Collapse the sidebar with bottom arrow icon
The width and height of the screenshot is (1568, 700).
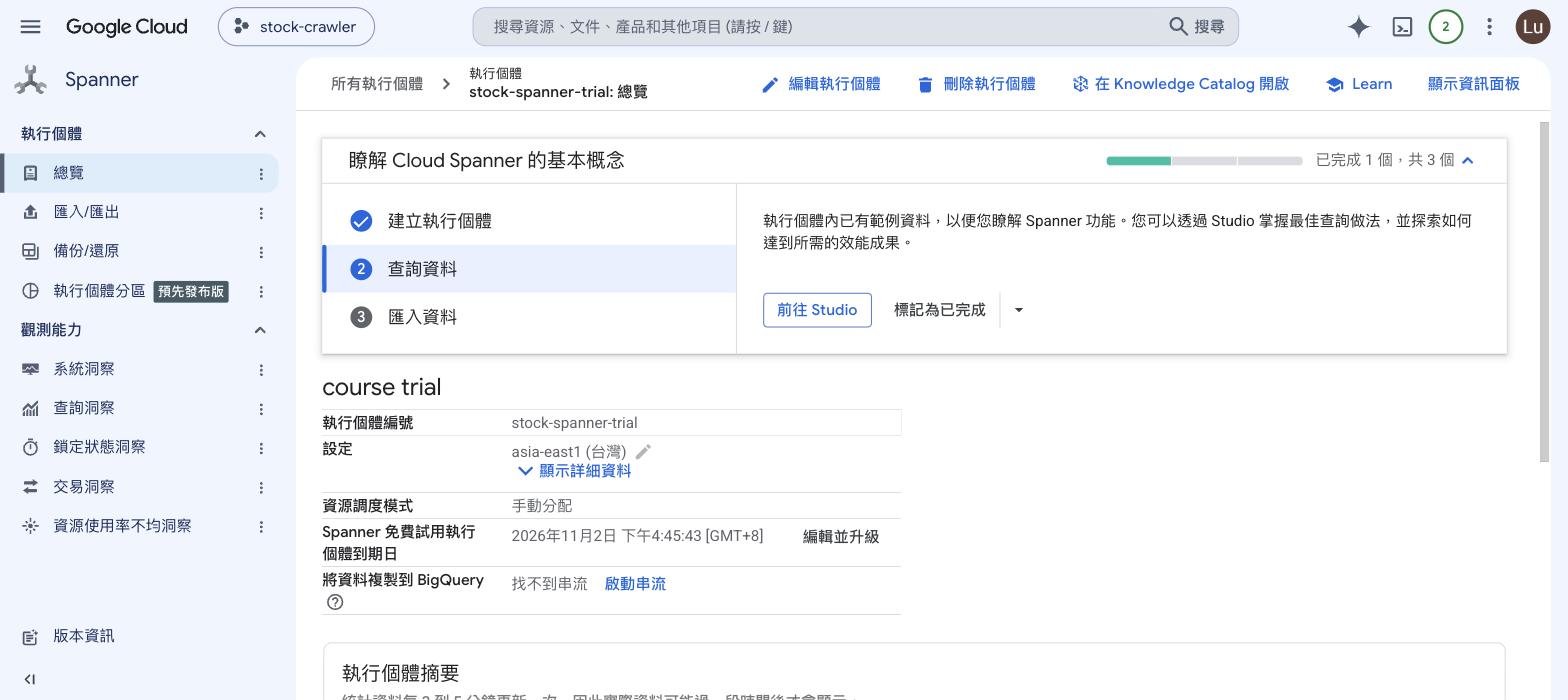click(x=29, y=680)
